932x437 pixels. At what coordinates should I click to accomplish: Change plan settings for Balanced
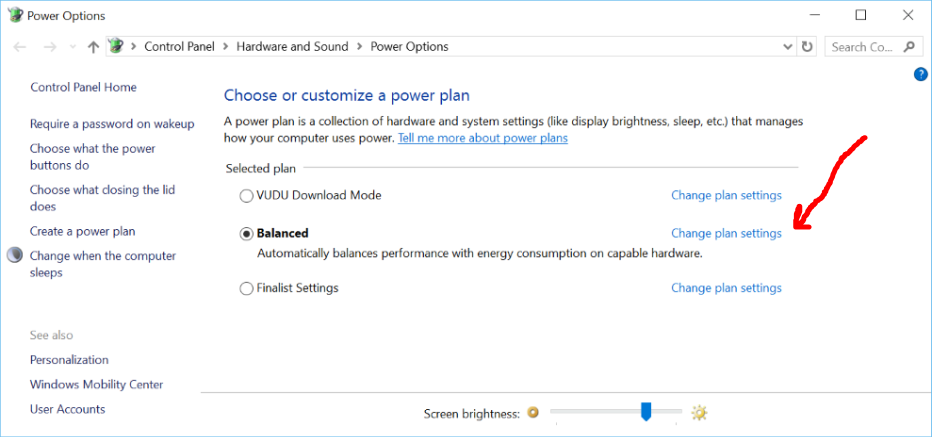[726, 233]
